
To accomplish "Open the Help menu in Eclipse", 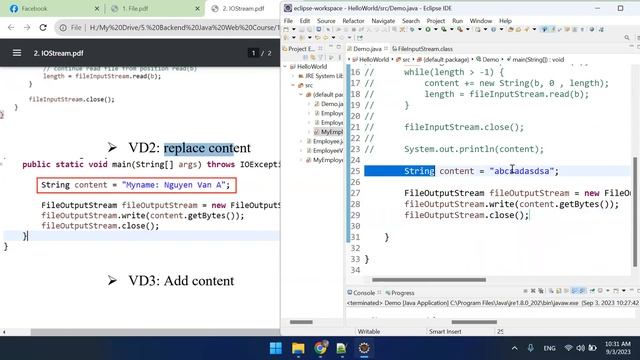I will [505, 21].
